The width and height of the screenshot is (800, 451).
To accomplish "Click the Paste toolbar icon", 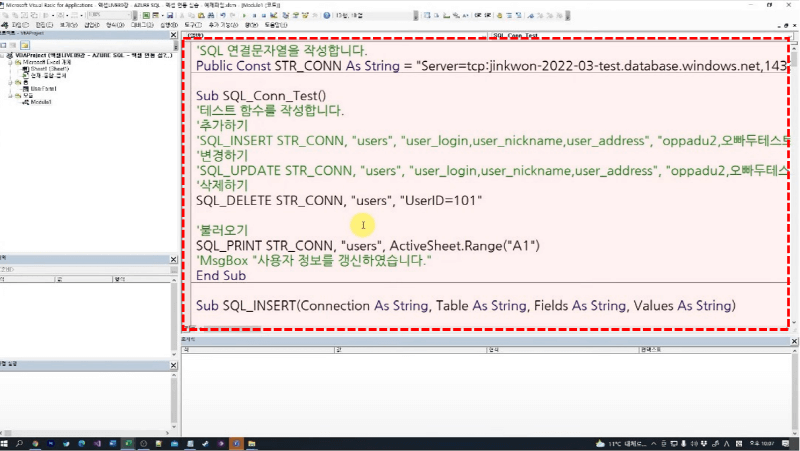I will coord(202,15).
